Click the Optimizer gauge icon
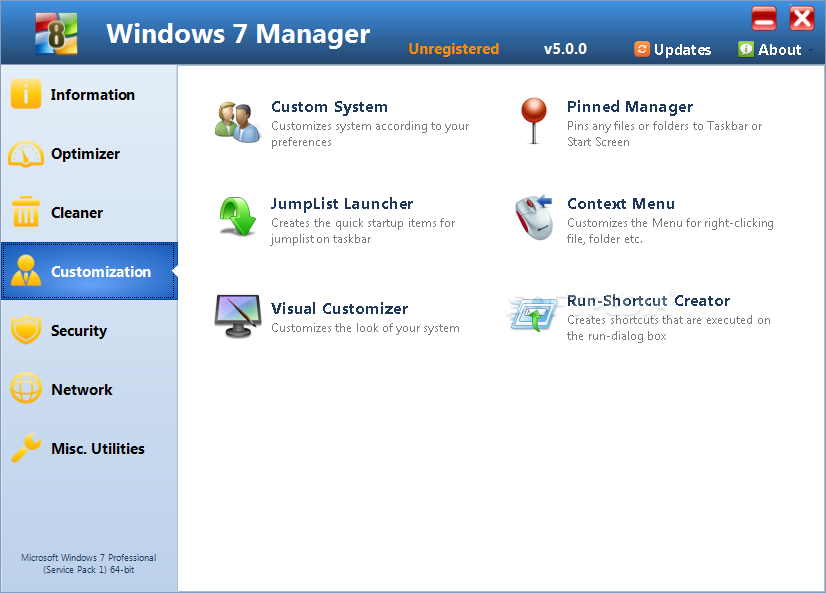Viewport: 826px width, 593px height. 26,154
